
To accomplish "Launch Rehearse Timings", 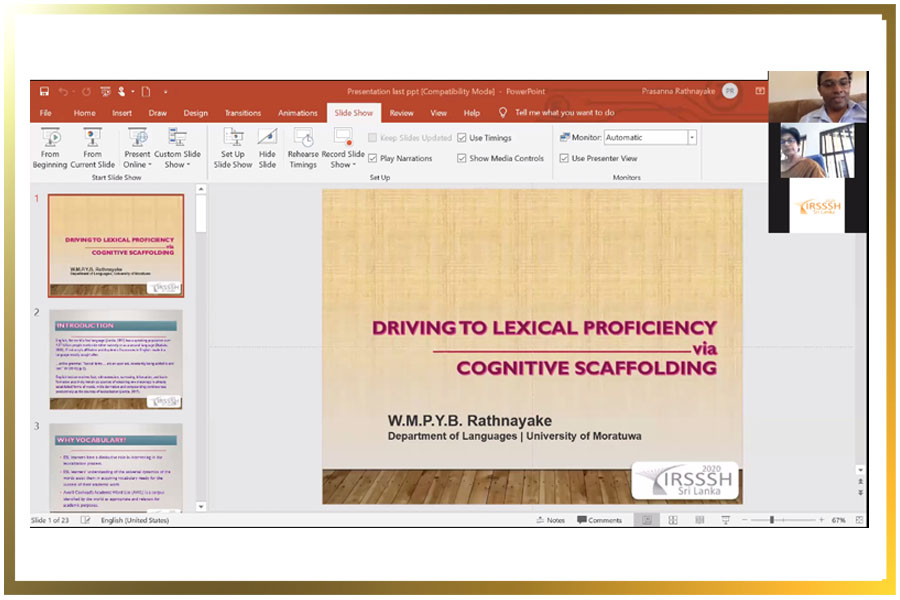I will [303, 148].
